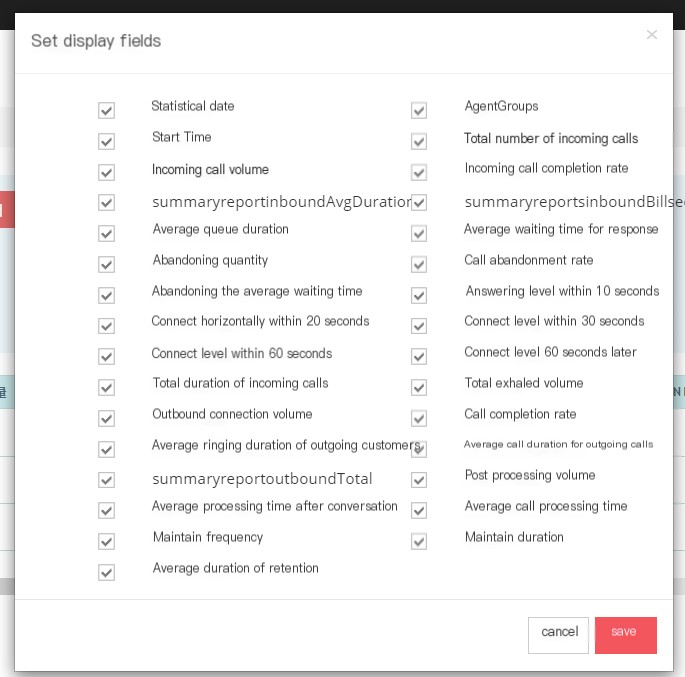Toggle Total number of incoming calls checkbox

419,142
